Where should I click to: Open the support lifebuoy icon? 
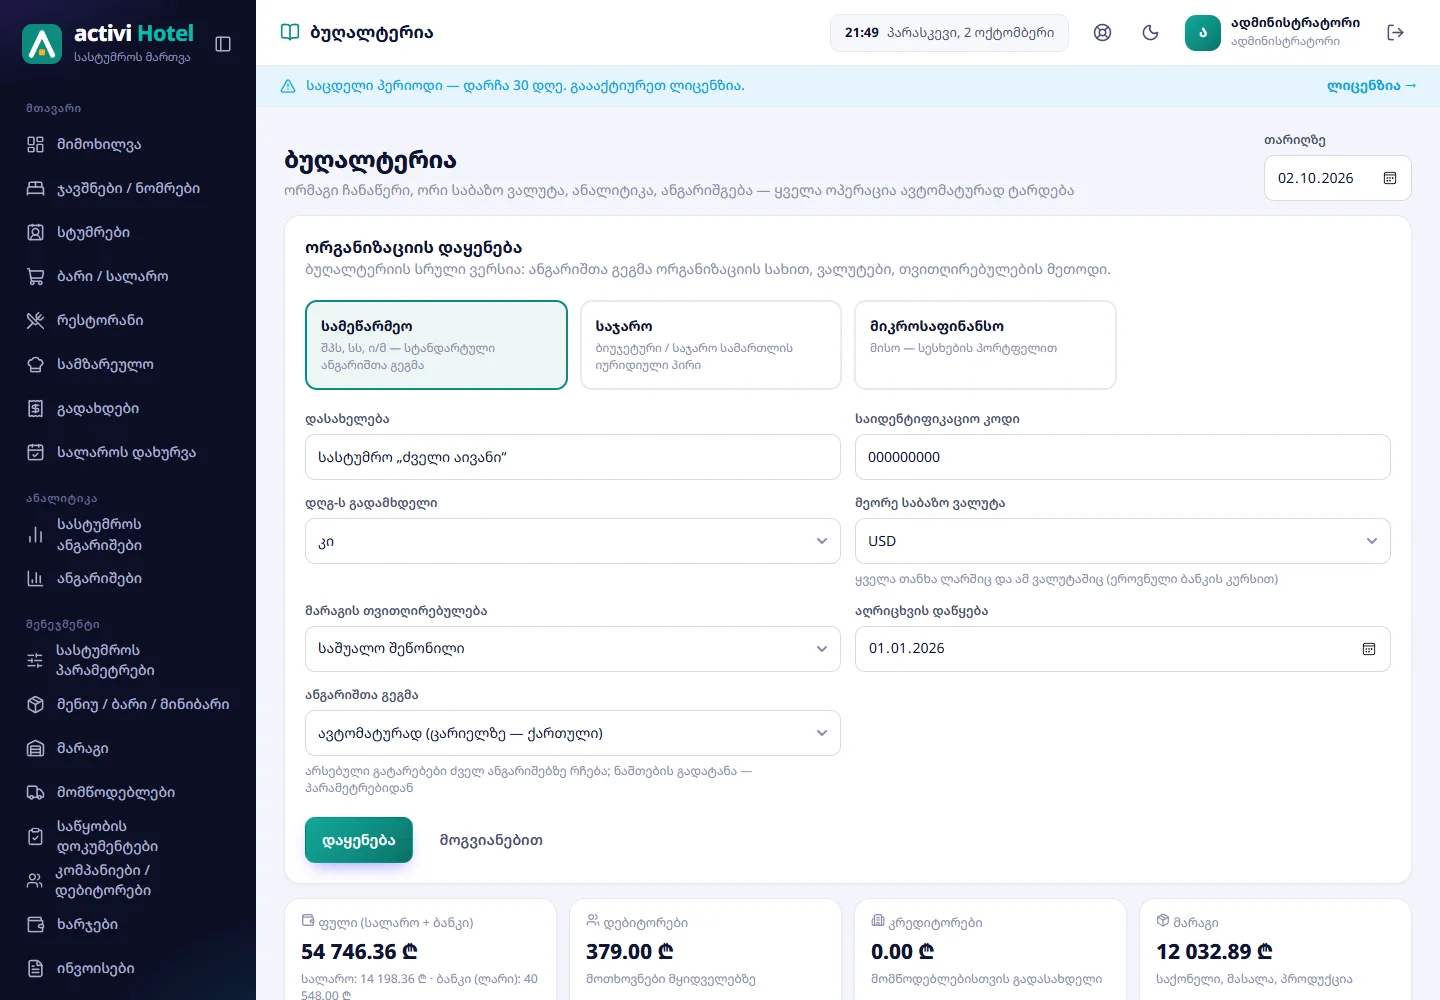tap(1103, 33)
